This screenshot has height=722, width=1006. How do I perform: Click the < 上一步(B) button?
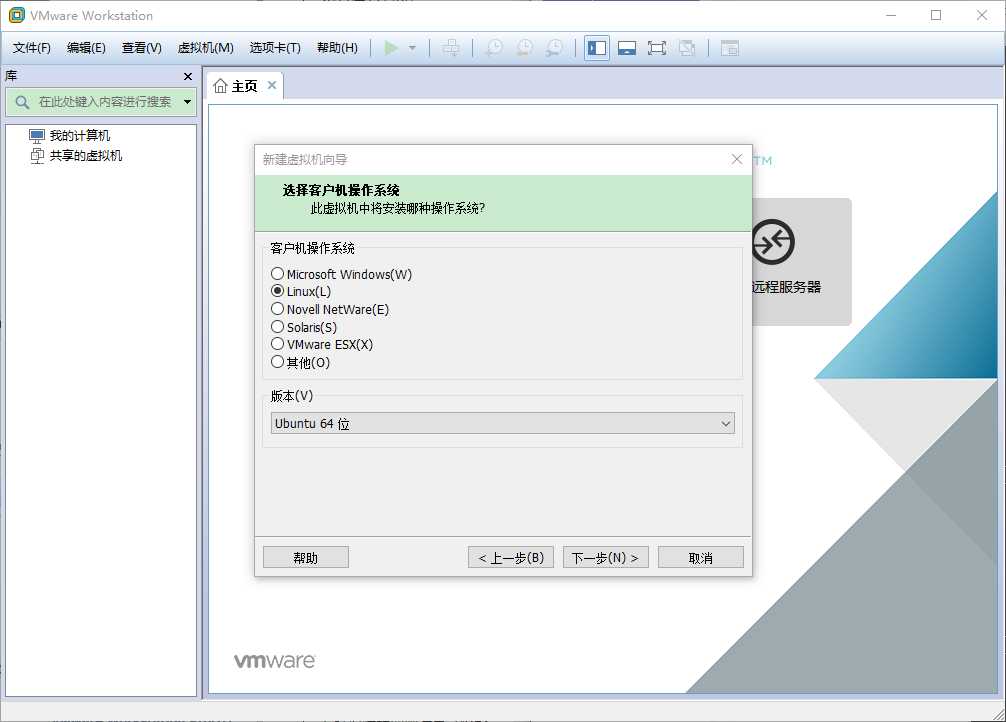(x=511, y=558)
